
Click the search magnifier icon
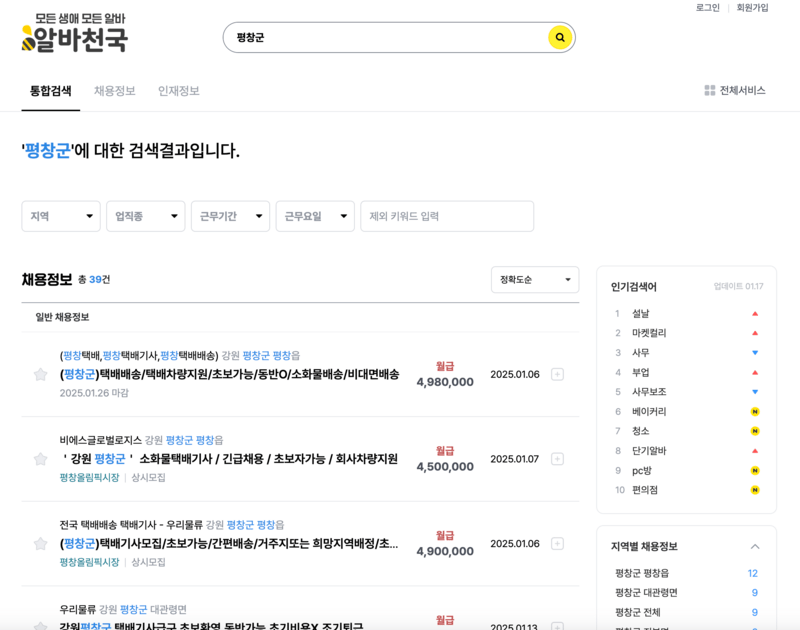pos(558,38)
